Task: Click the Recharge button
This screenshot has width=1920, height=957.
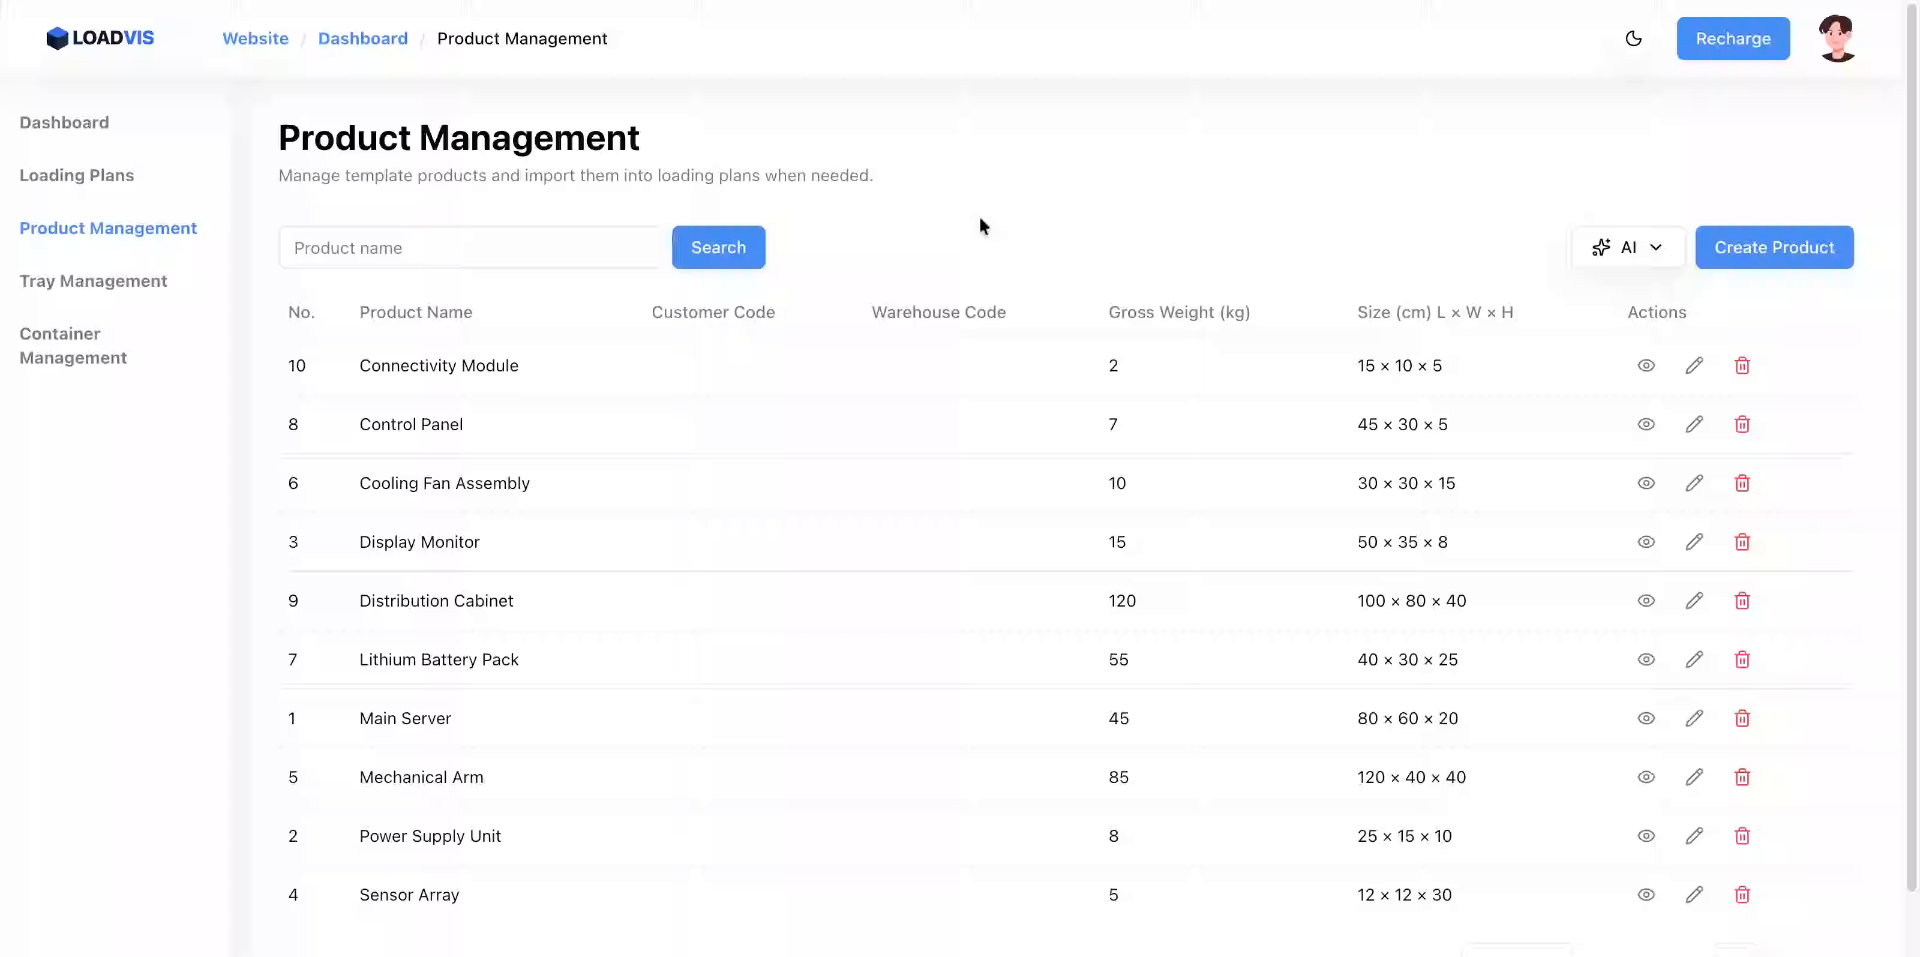Action: pyautogui.click(x=1733, y=39)
